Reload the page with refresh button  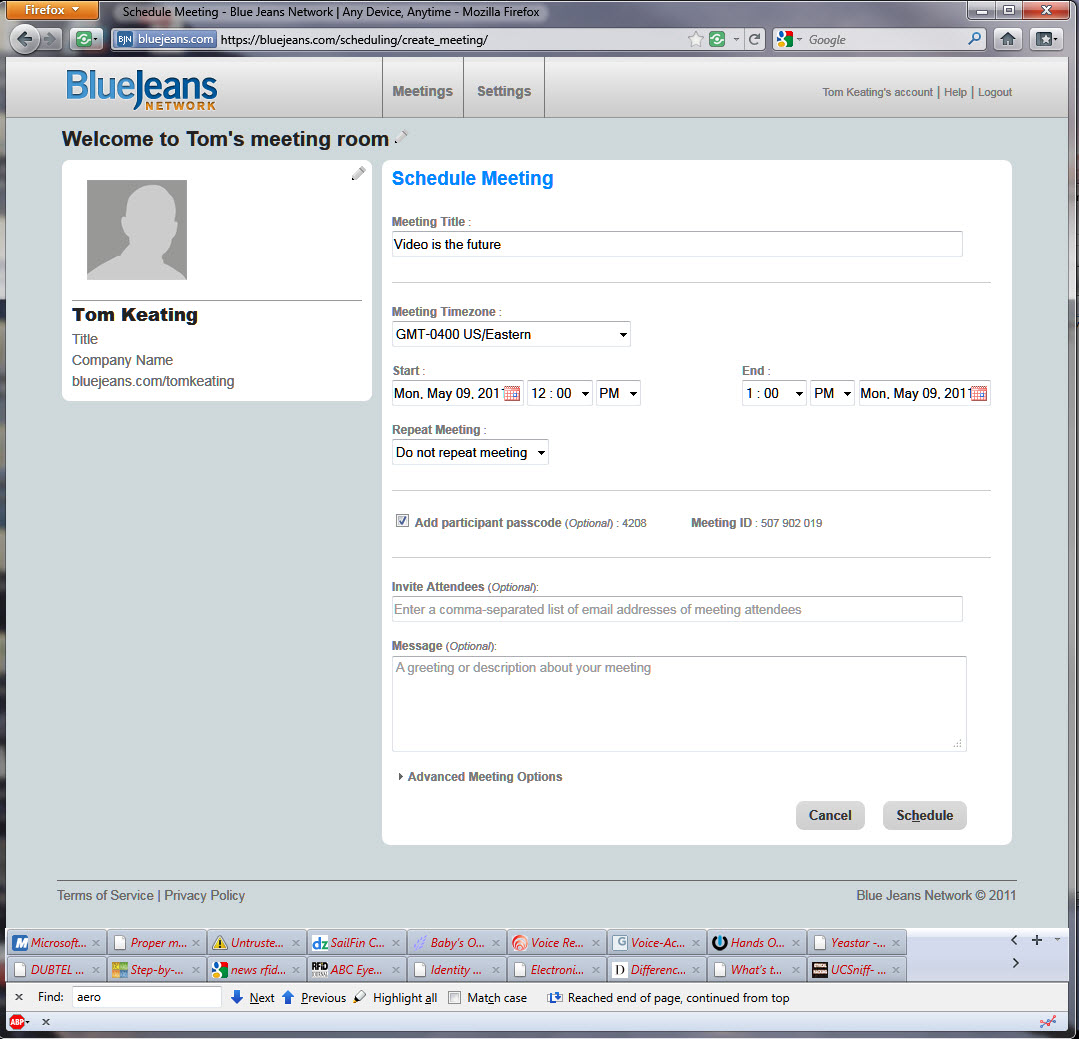(x=755, y=40)
